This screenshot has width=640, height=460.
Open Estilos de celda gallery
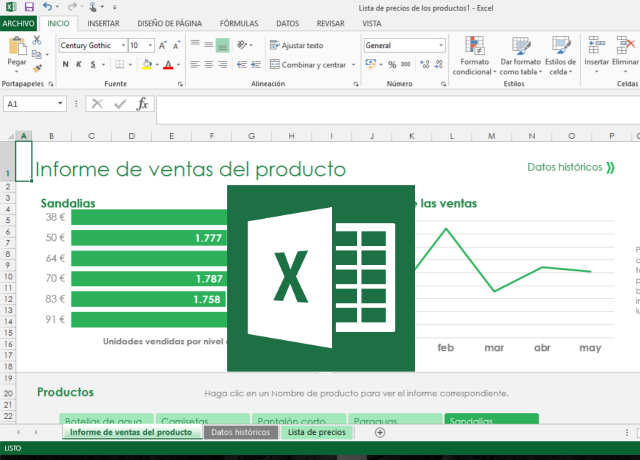560,56
